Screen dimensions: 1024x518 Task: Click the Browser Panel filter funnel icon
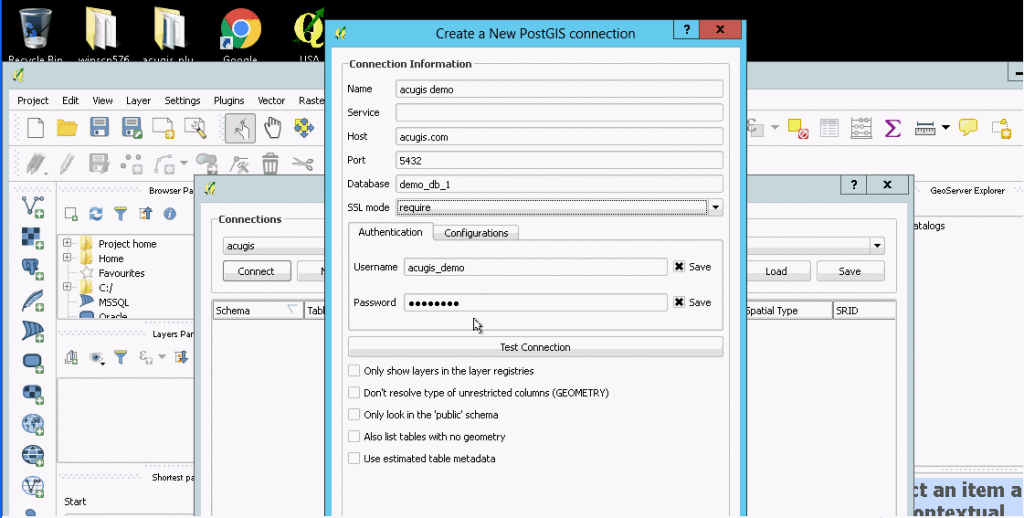coord(121,214)
